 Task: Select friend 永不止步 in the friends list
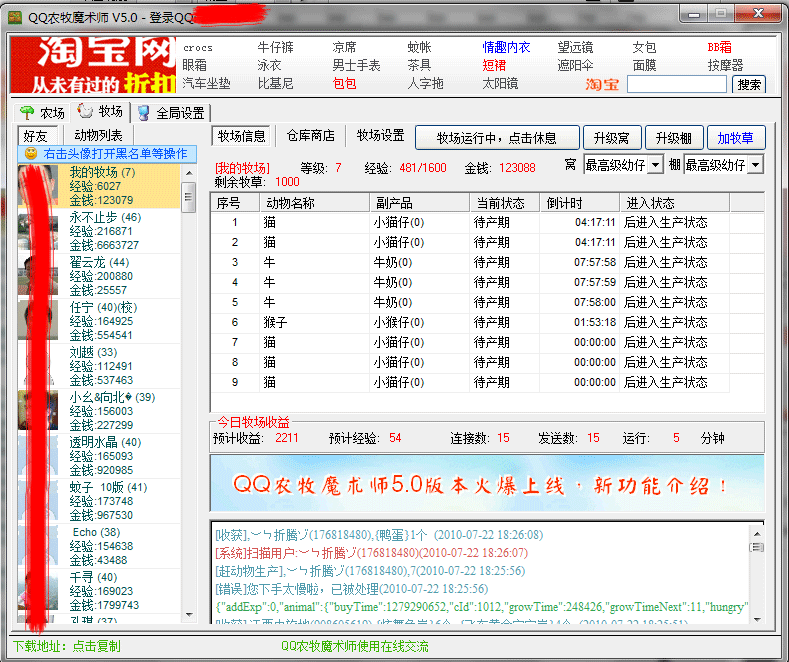pos(105,217)
